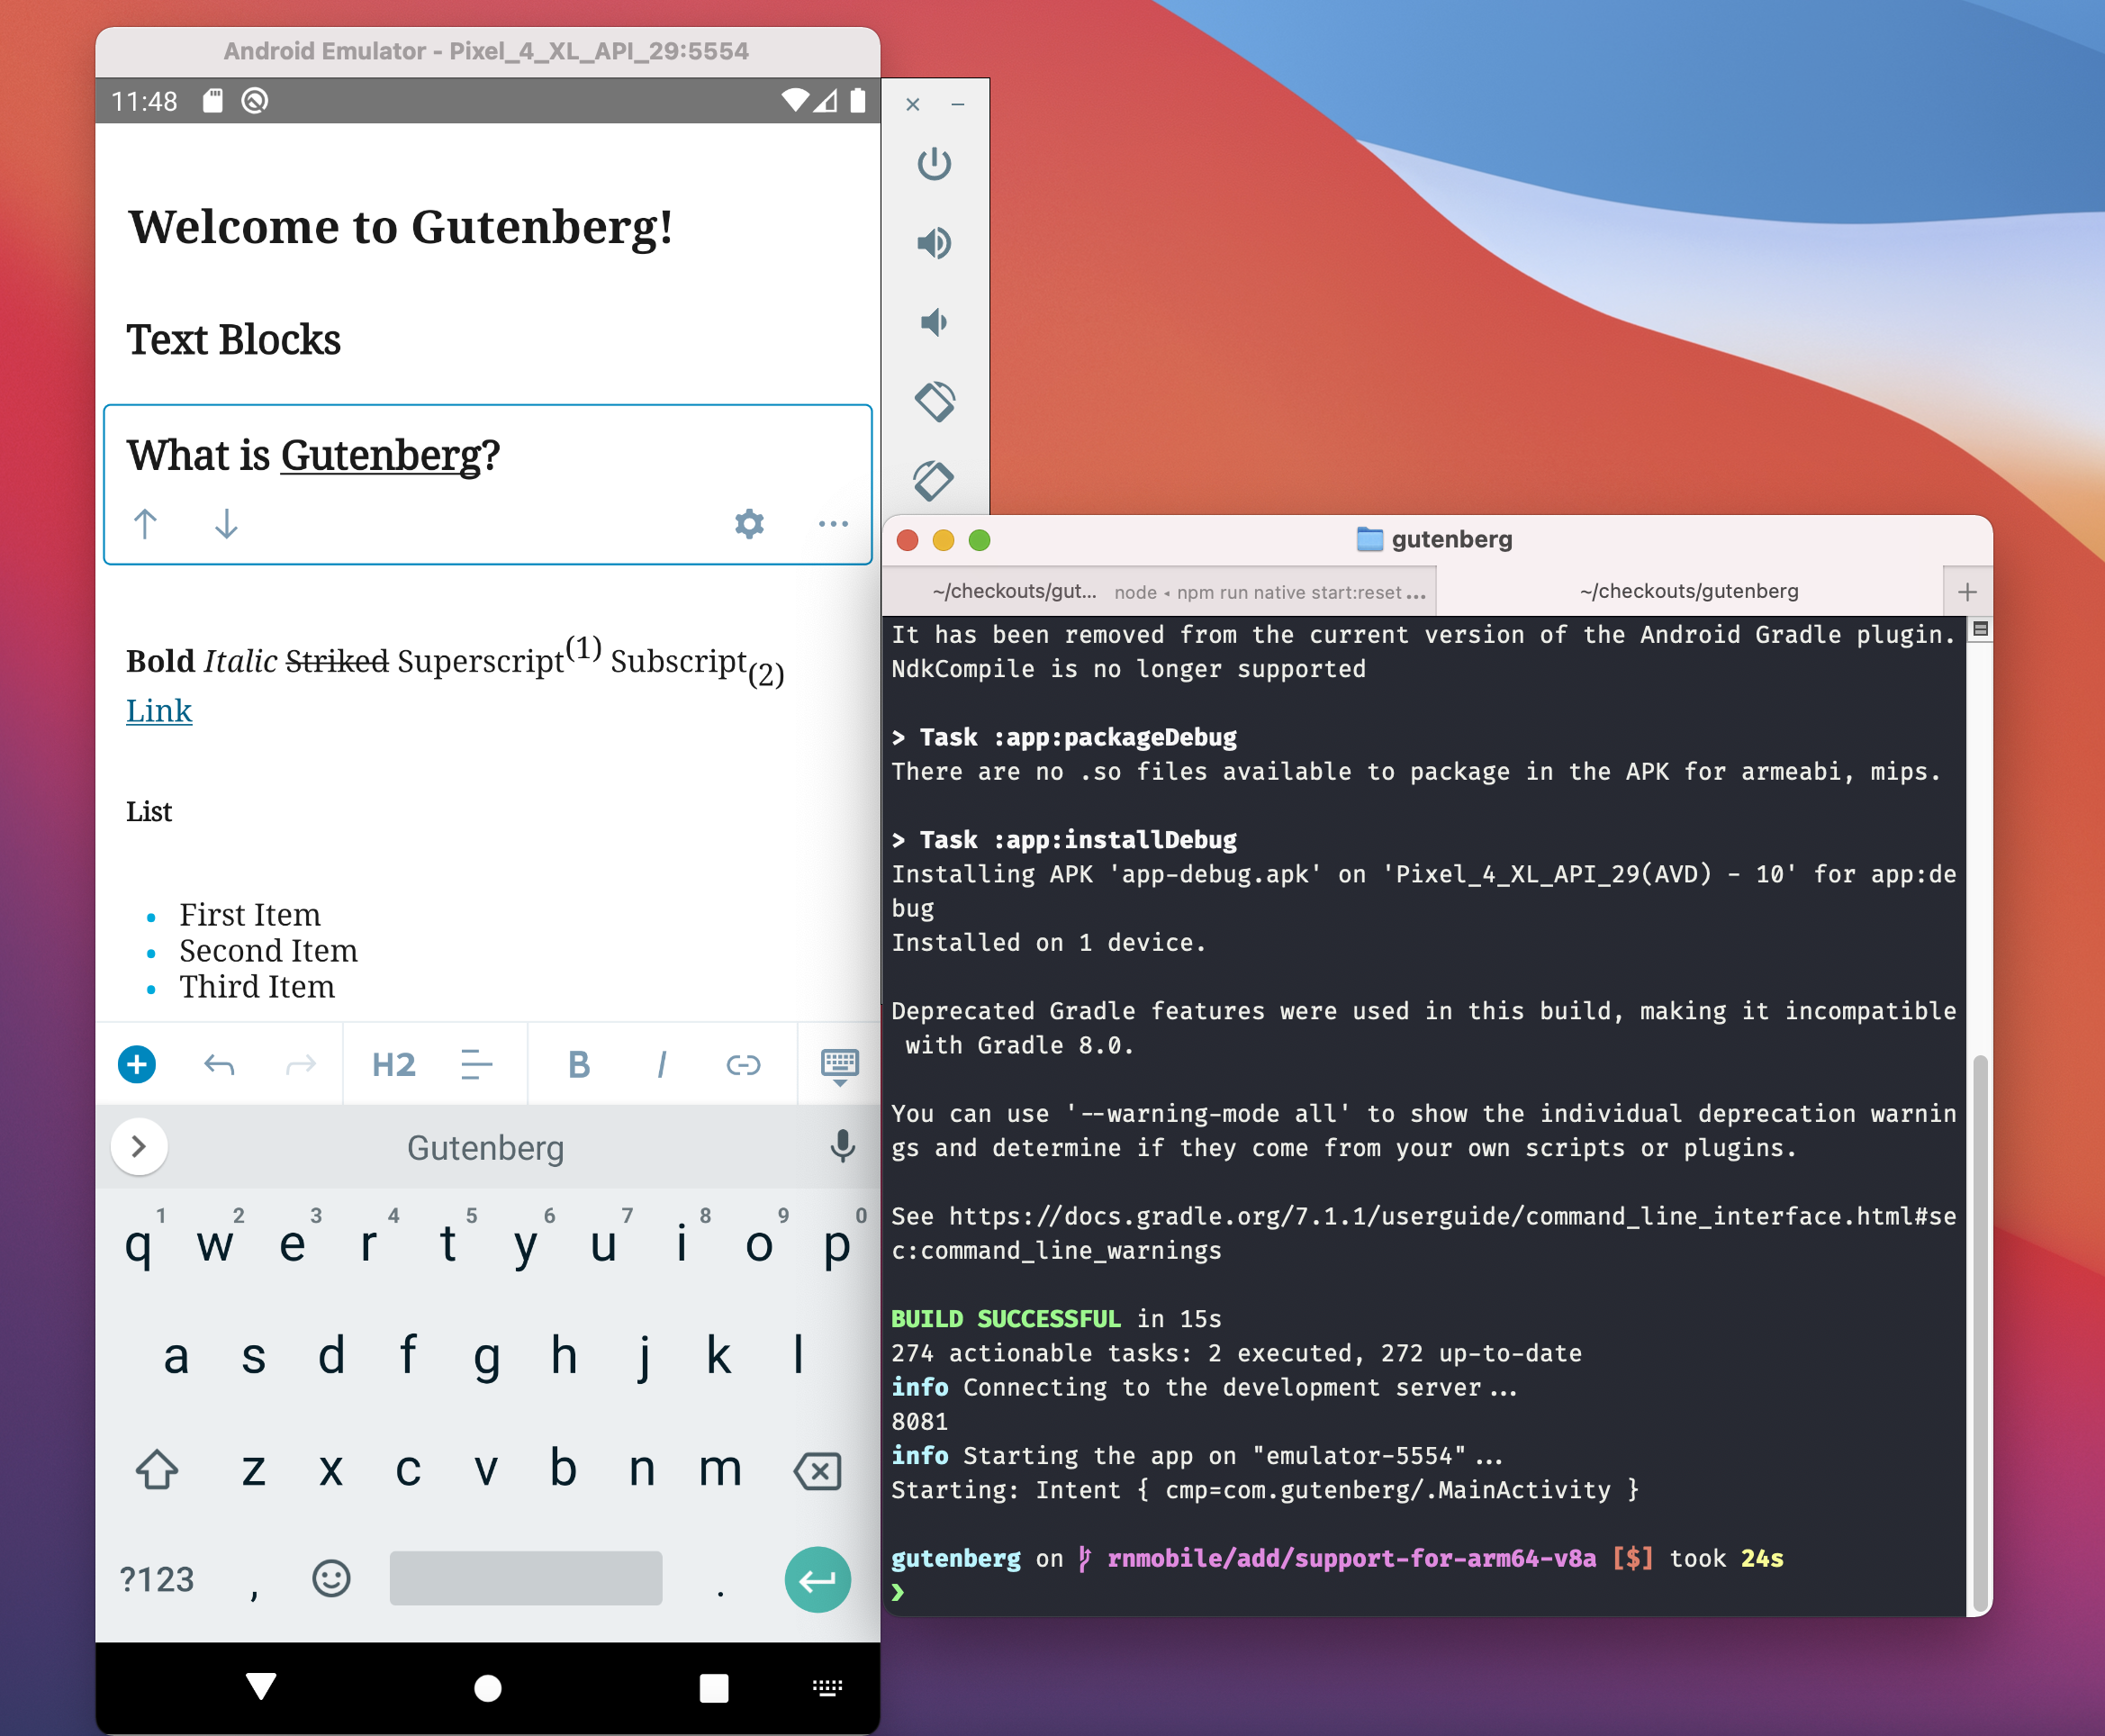Open the text alignment options
2105x1736 pixels.
tap(476, 1064)
